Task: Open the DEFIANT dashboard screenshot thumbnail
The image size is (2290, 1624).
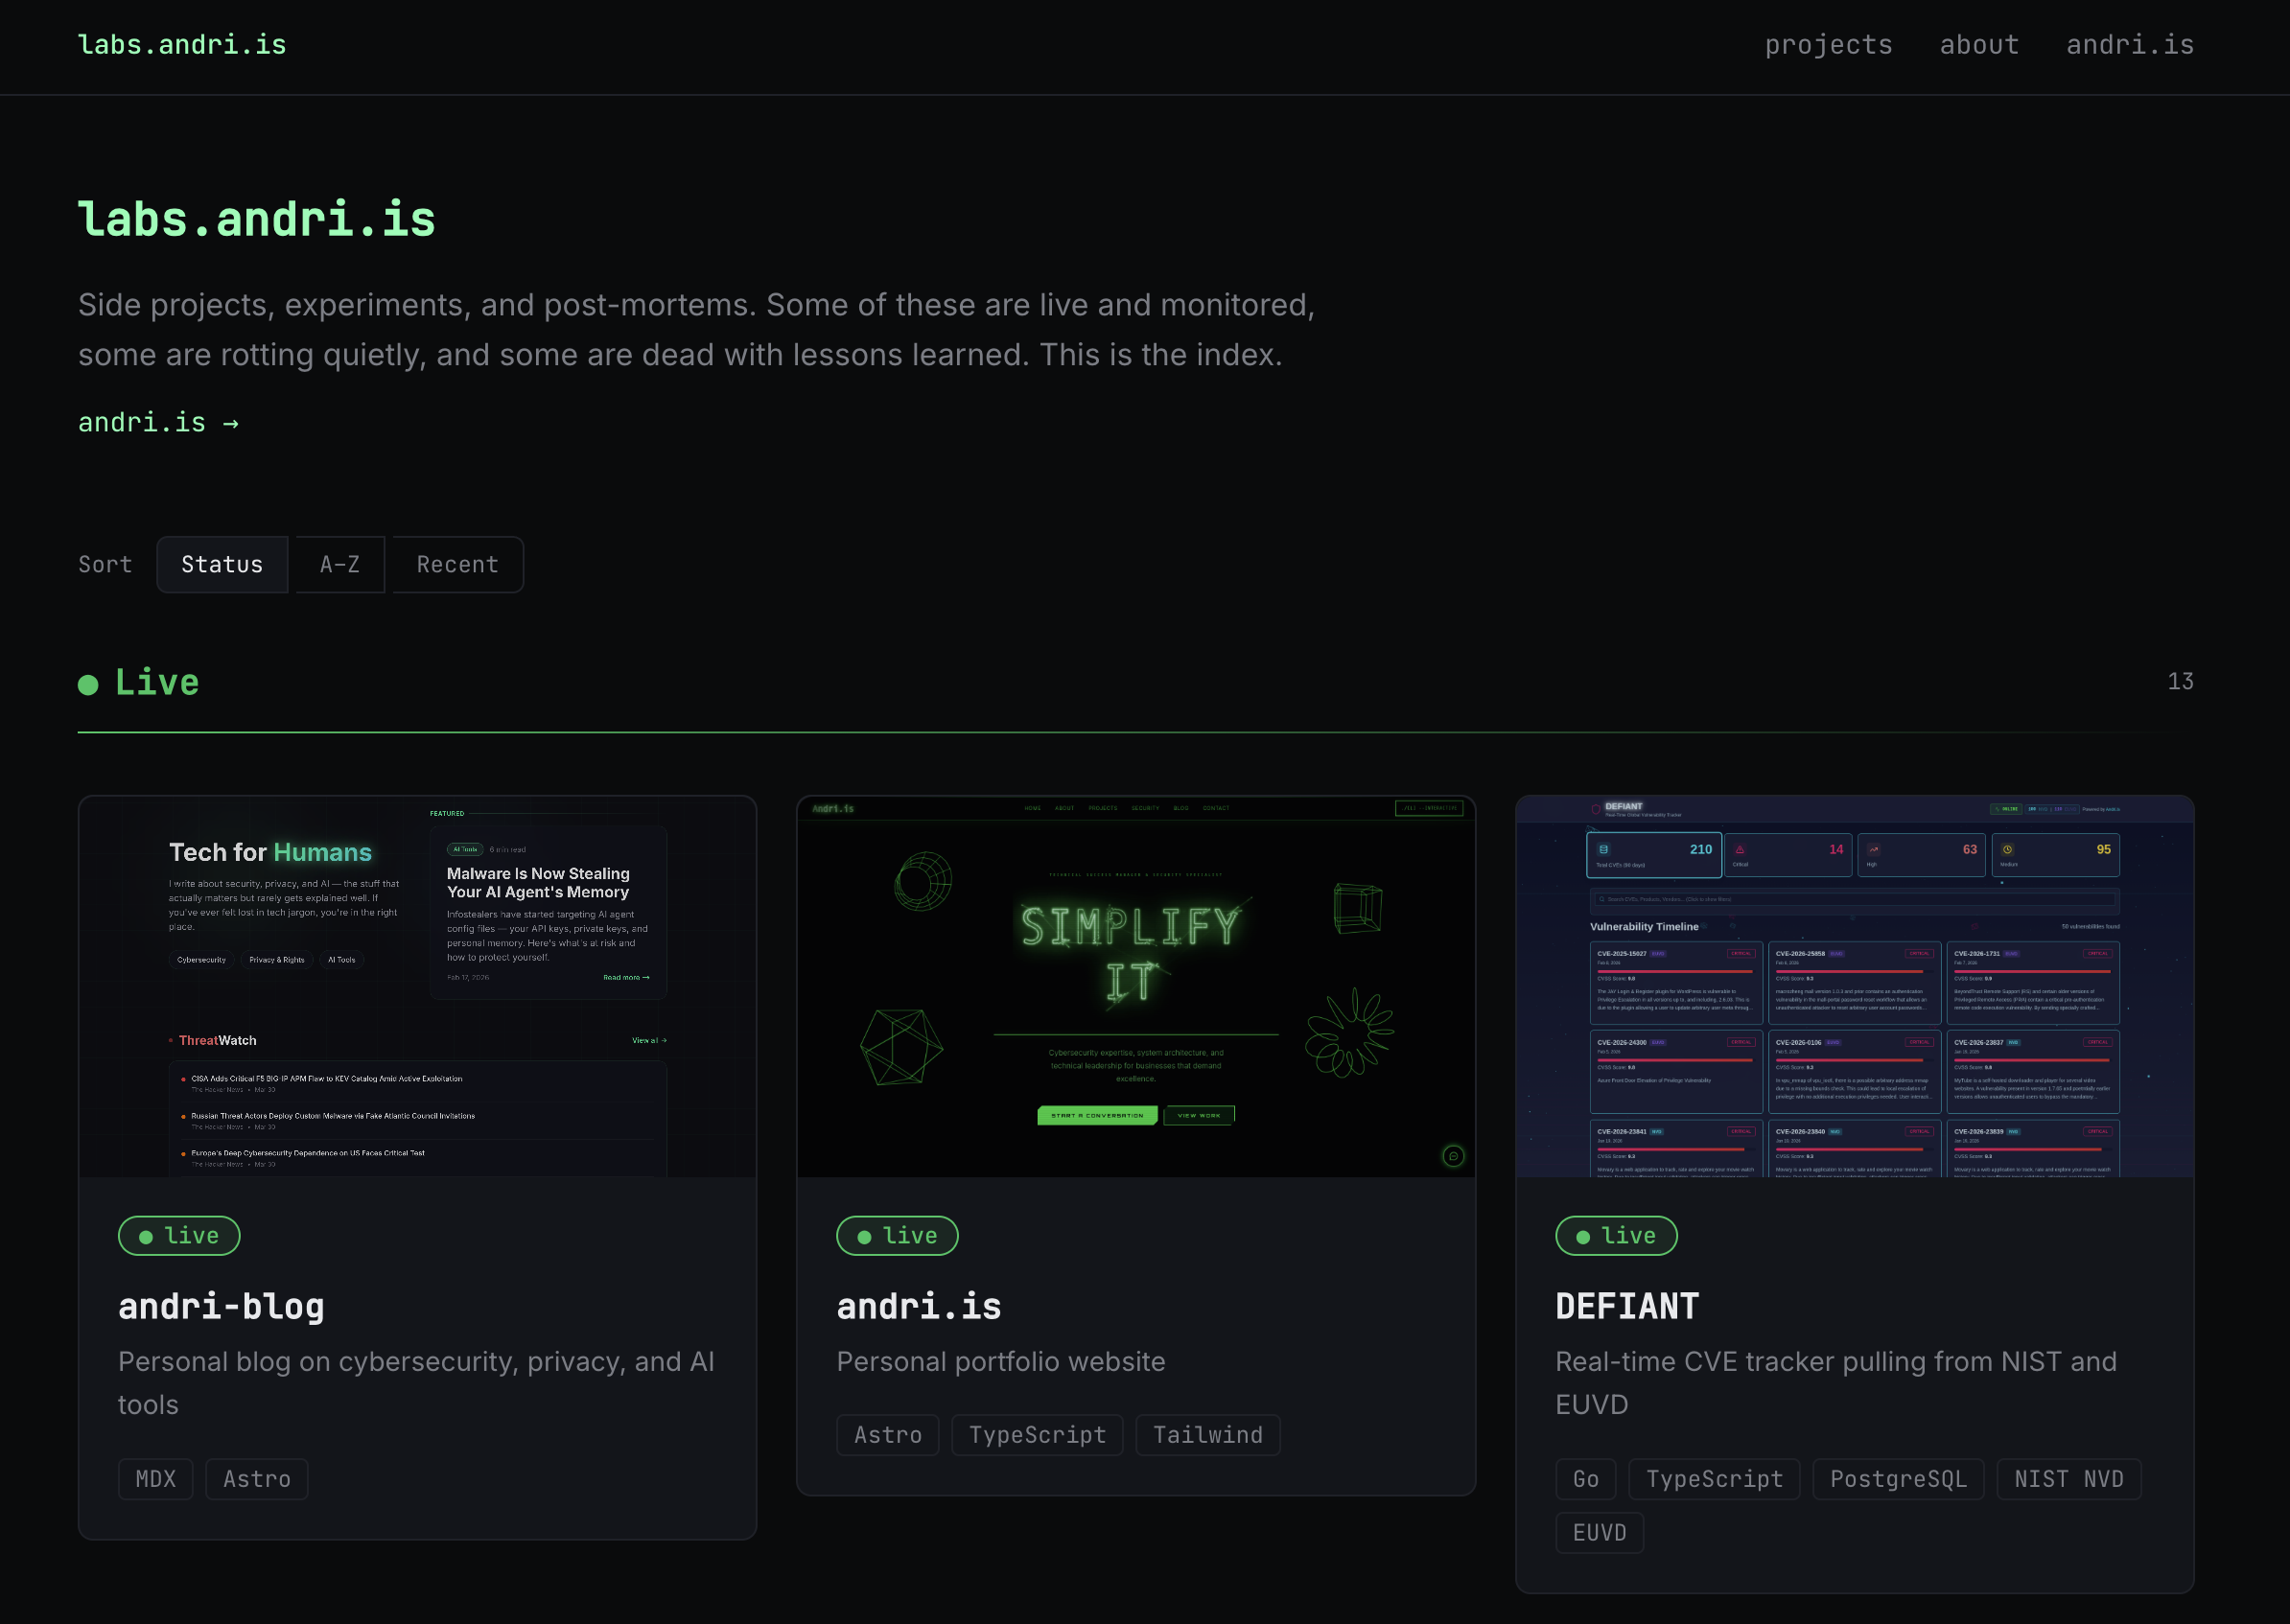Action: (x=1855, y=987)
